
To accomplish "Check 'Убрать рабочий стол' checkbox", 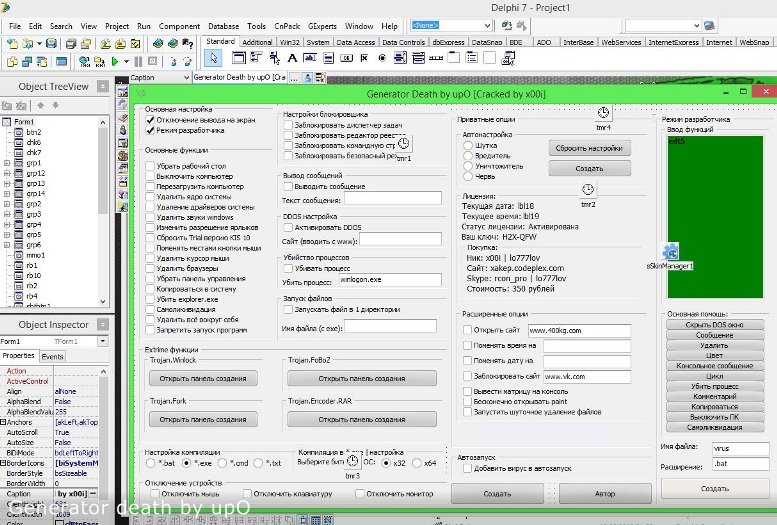I will click(x=150, y=166).
